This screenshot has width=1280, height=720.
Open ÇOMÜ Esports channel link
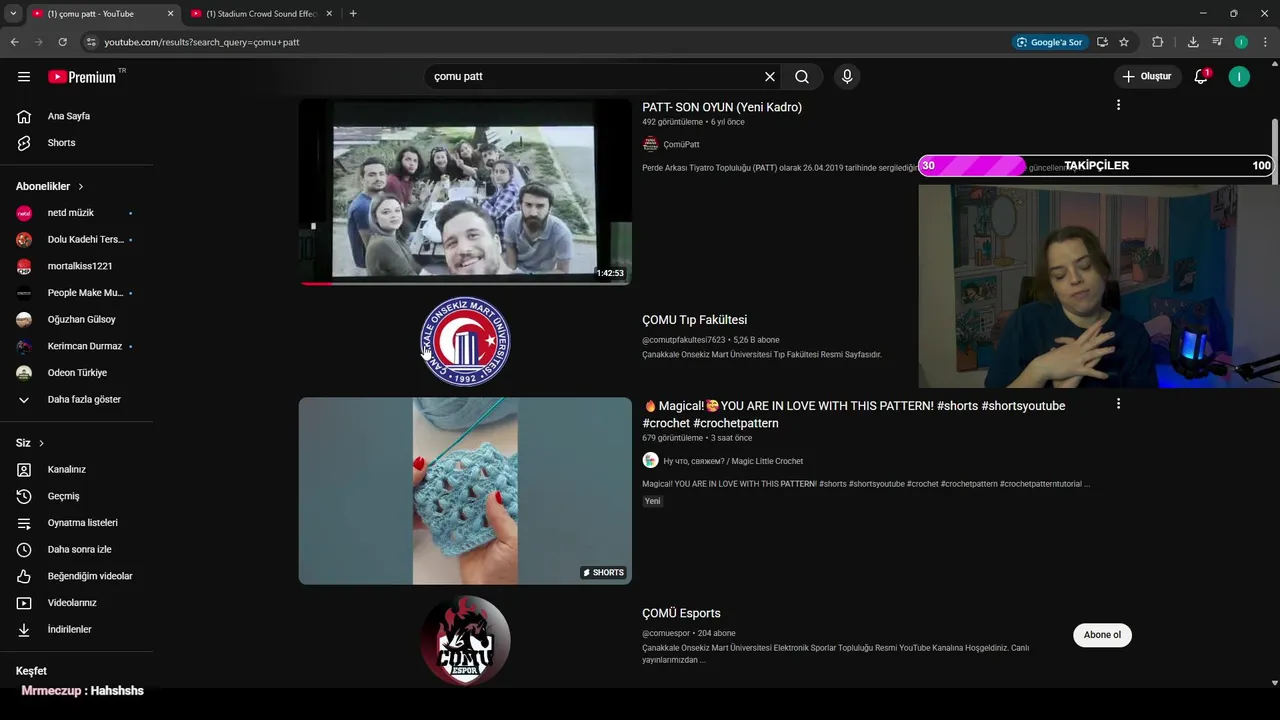click(681, 613)
